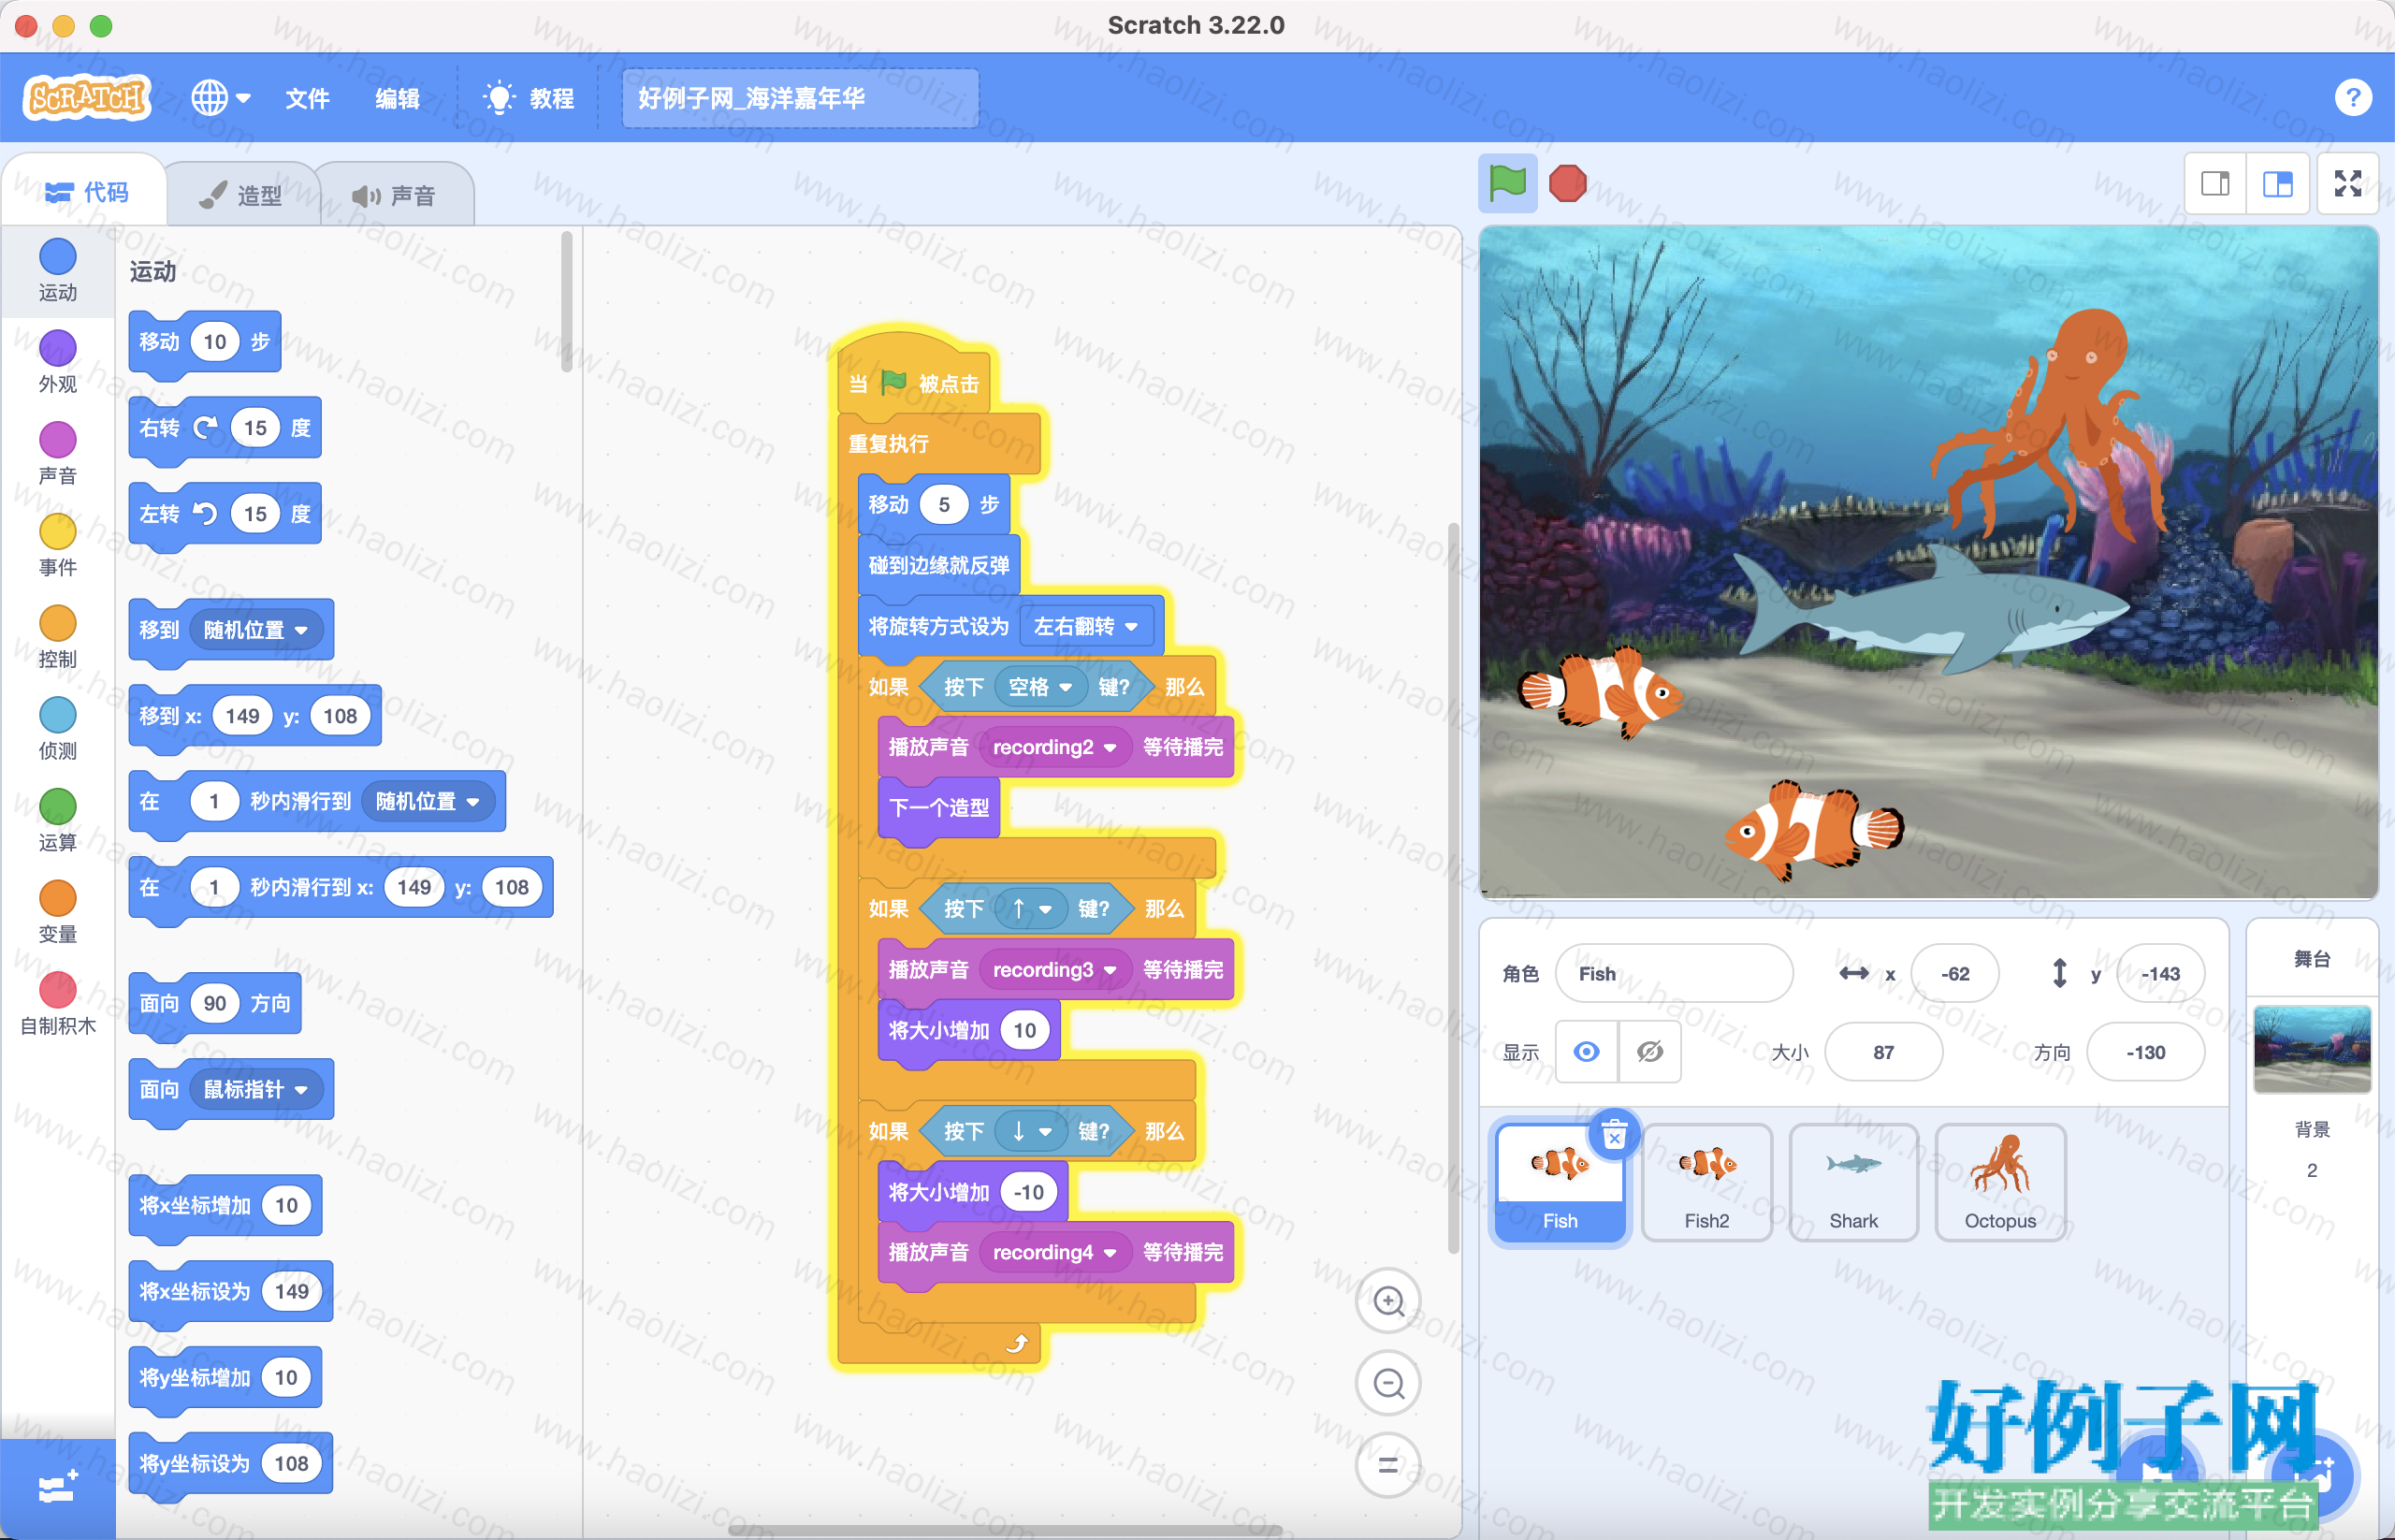Click the 碰到边缘就反弹 block in script

pos(938,565)
